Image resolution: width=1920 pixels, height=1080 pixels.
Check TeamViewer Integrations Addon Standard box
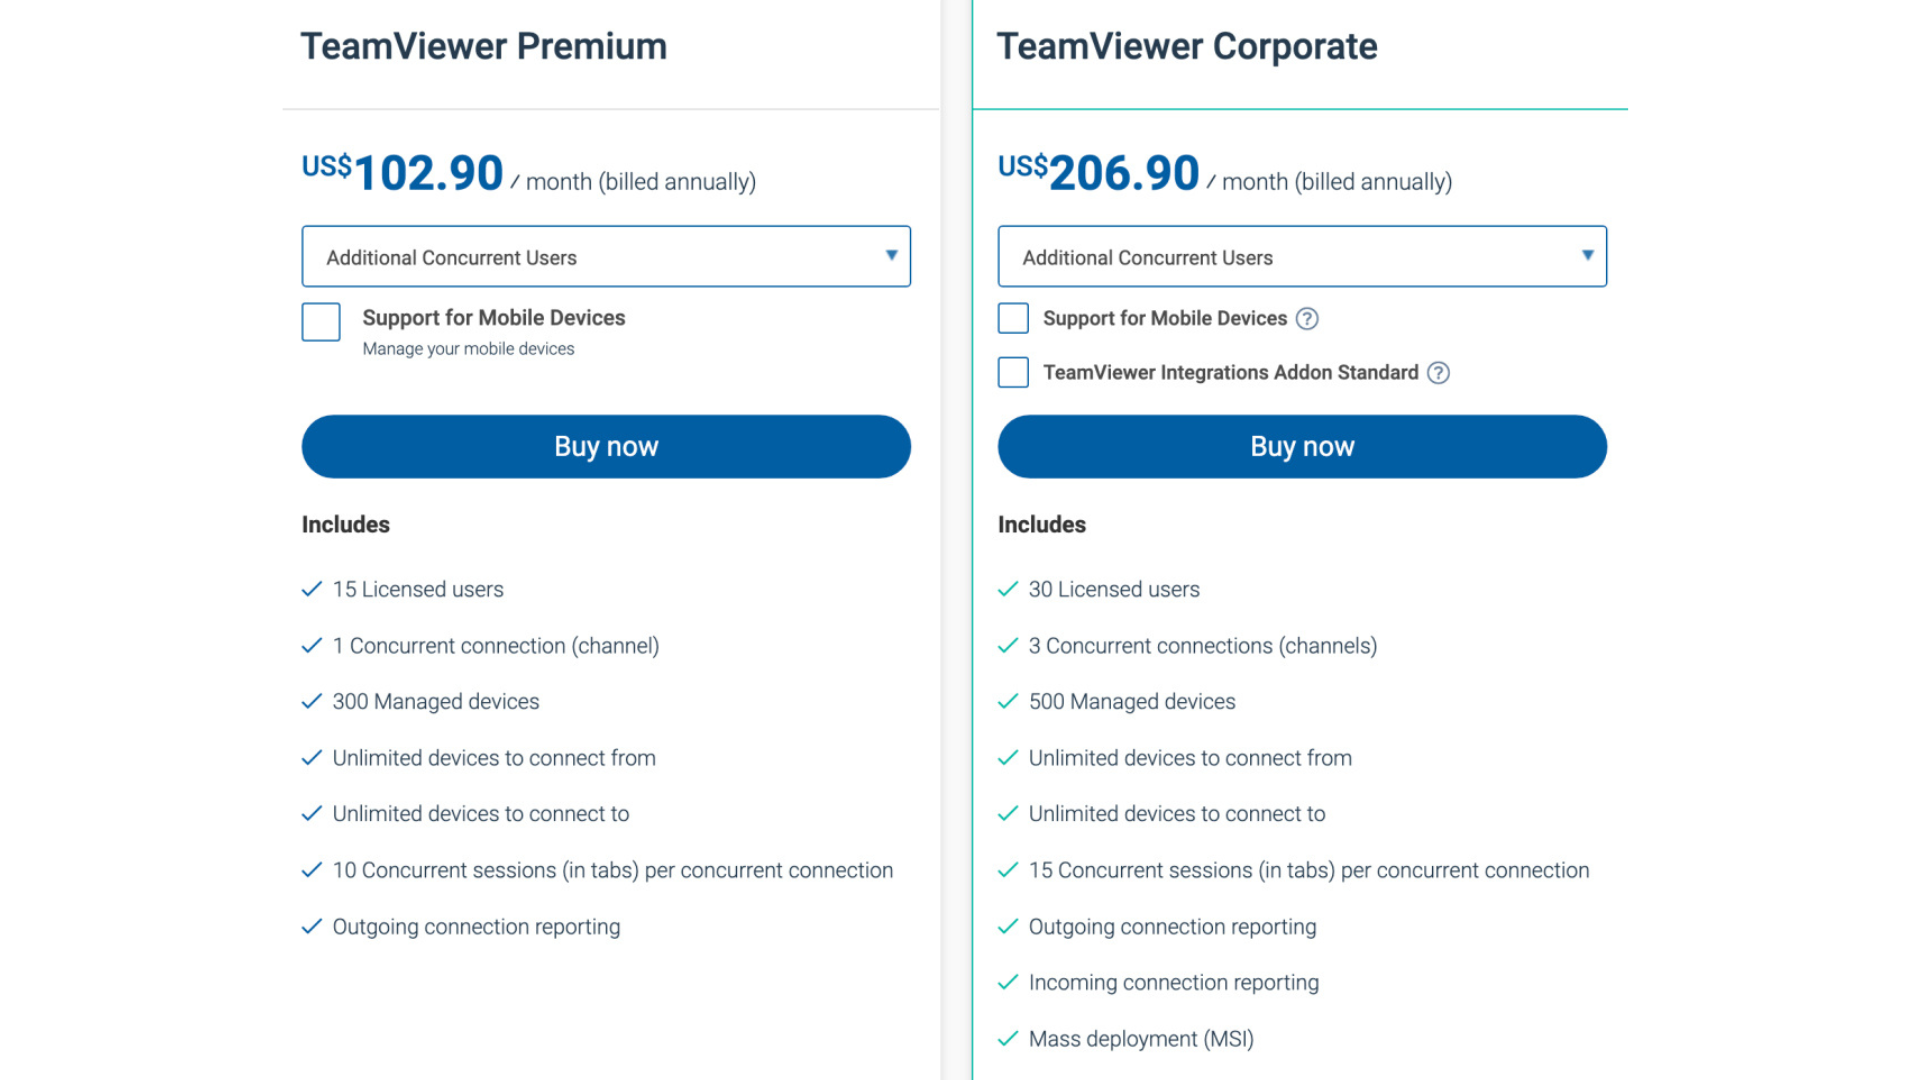click(x=1013, y=372)
